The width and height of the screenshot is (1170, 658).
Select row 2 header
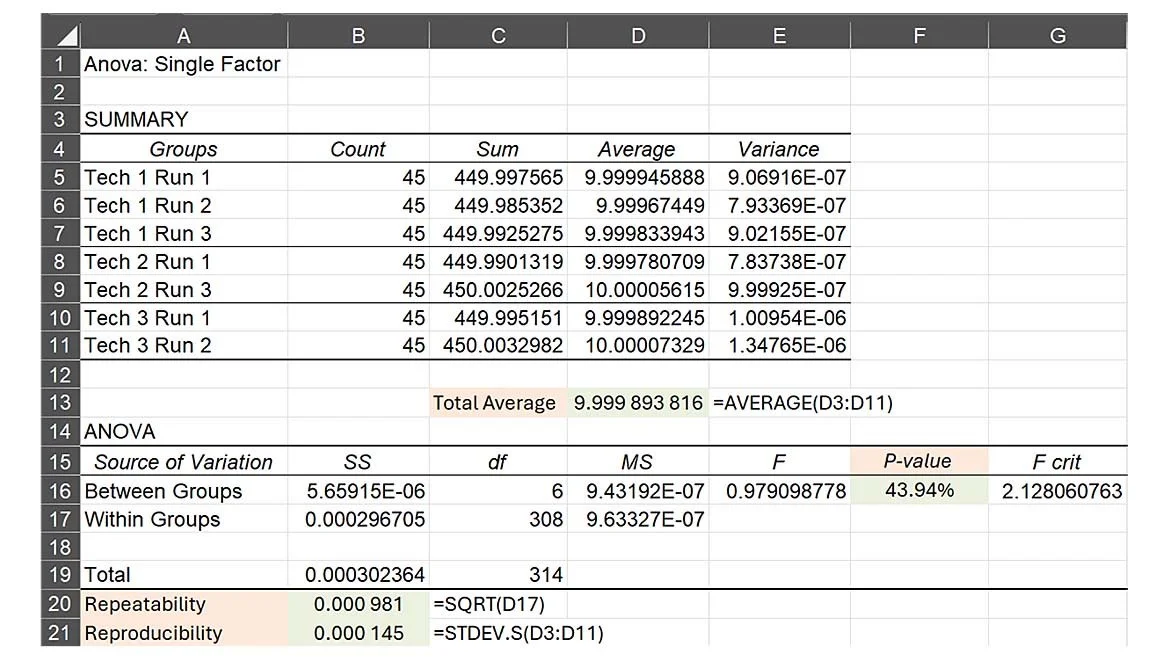click(x=60, y=92)
